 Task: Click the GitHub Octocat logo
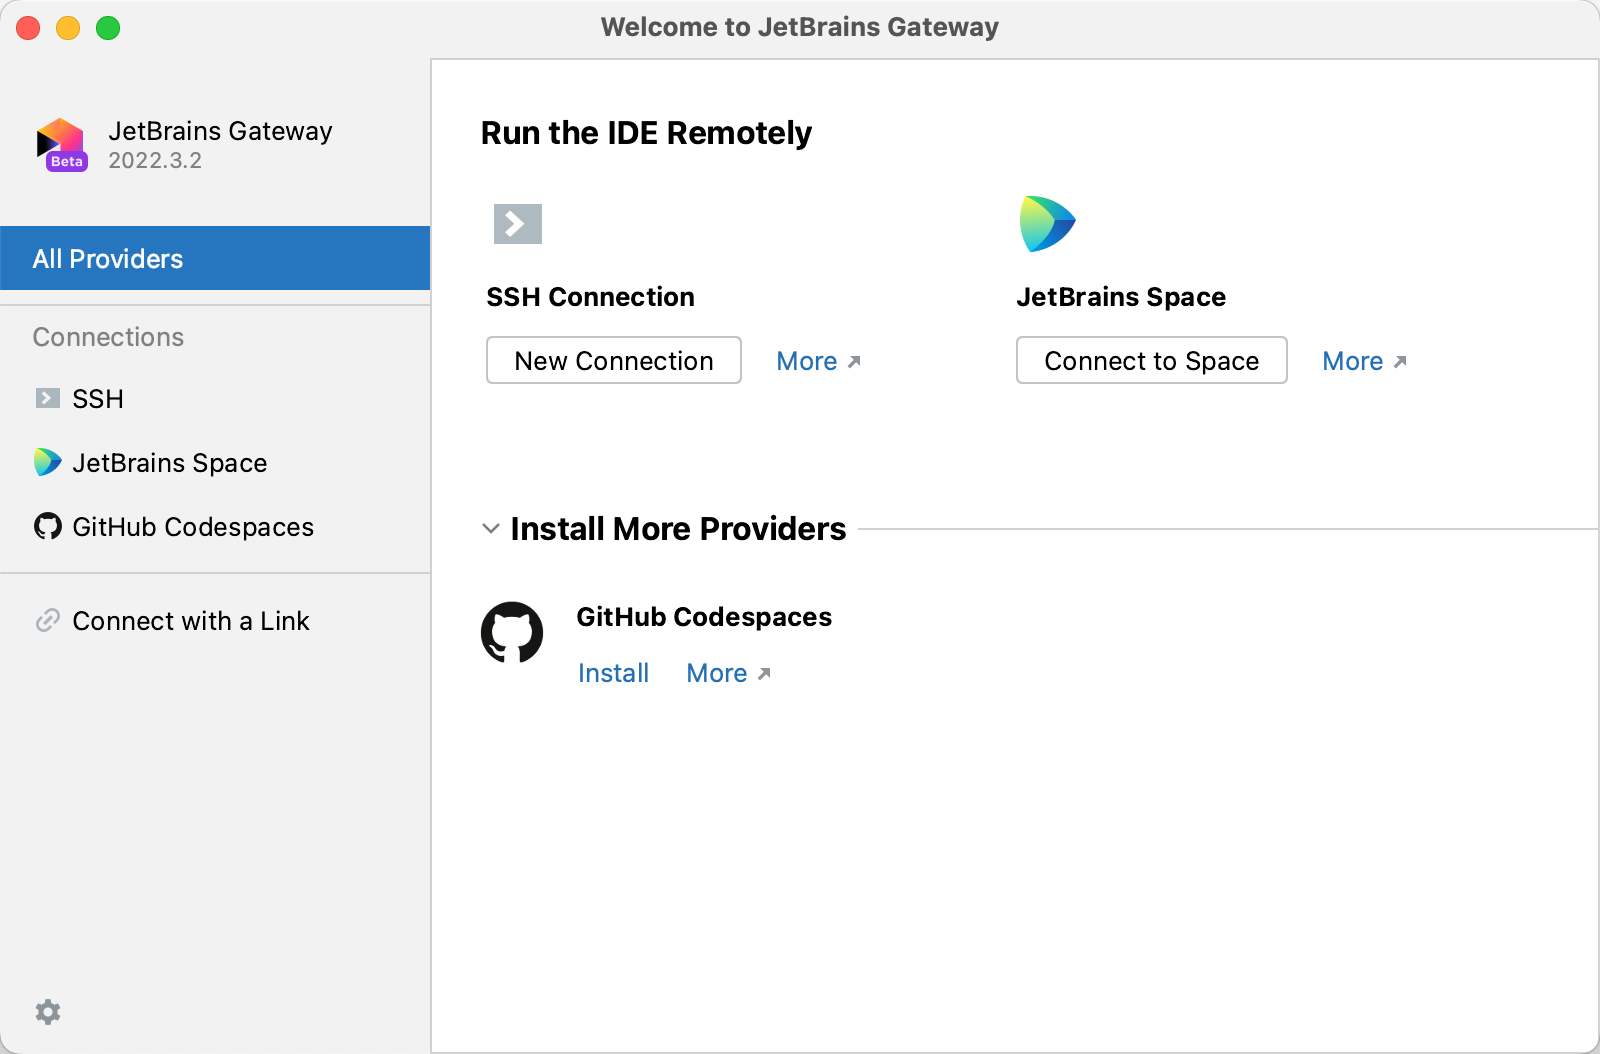point(512,632)
